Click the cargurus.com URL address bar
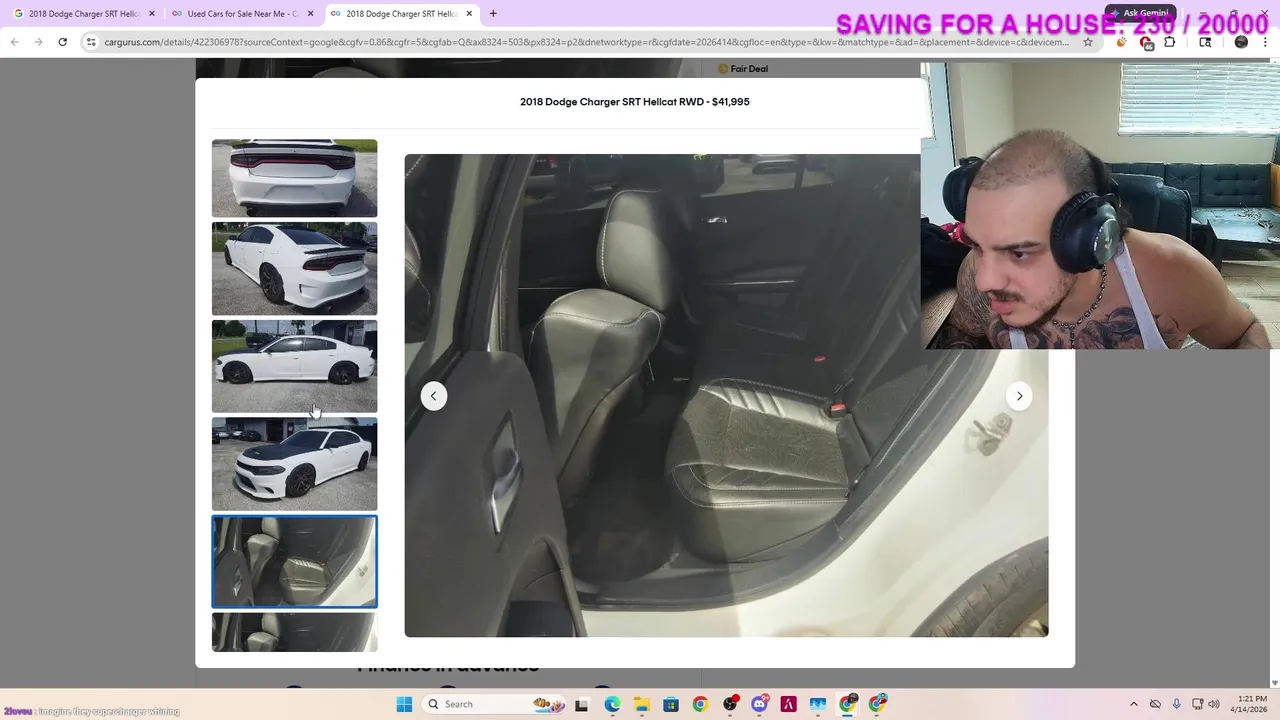Viewport: 1280px width, 720px height. click(585, 42)
